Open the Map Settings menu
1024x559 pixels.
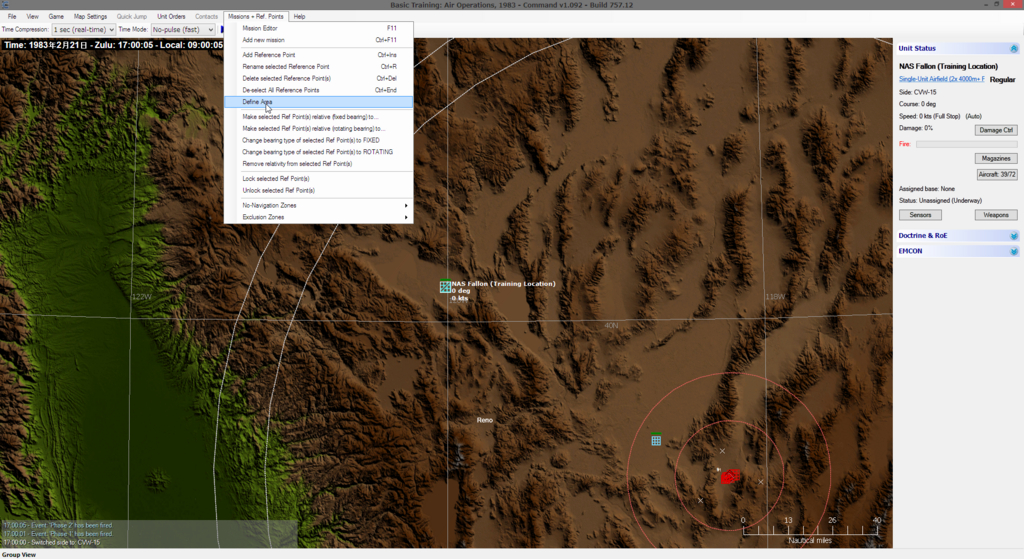90,16
